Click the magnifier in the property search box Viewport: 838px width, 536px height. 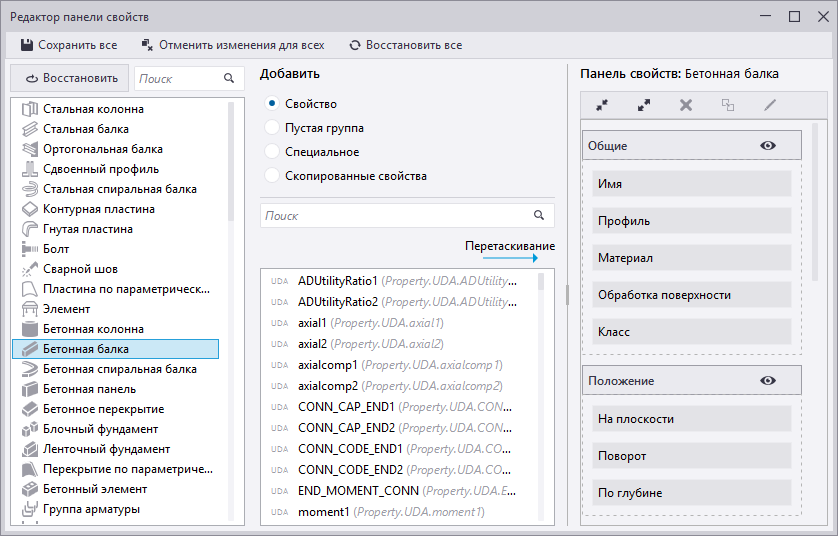tap(539, 215)
